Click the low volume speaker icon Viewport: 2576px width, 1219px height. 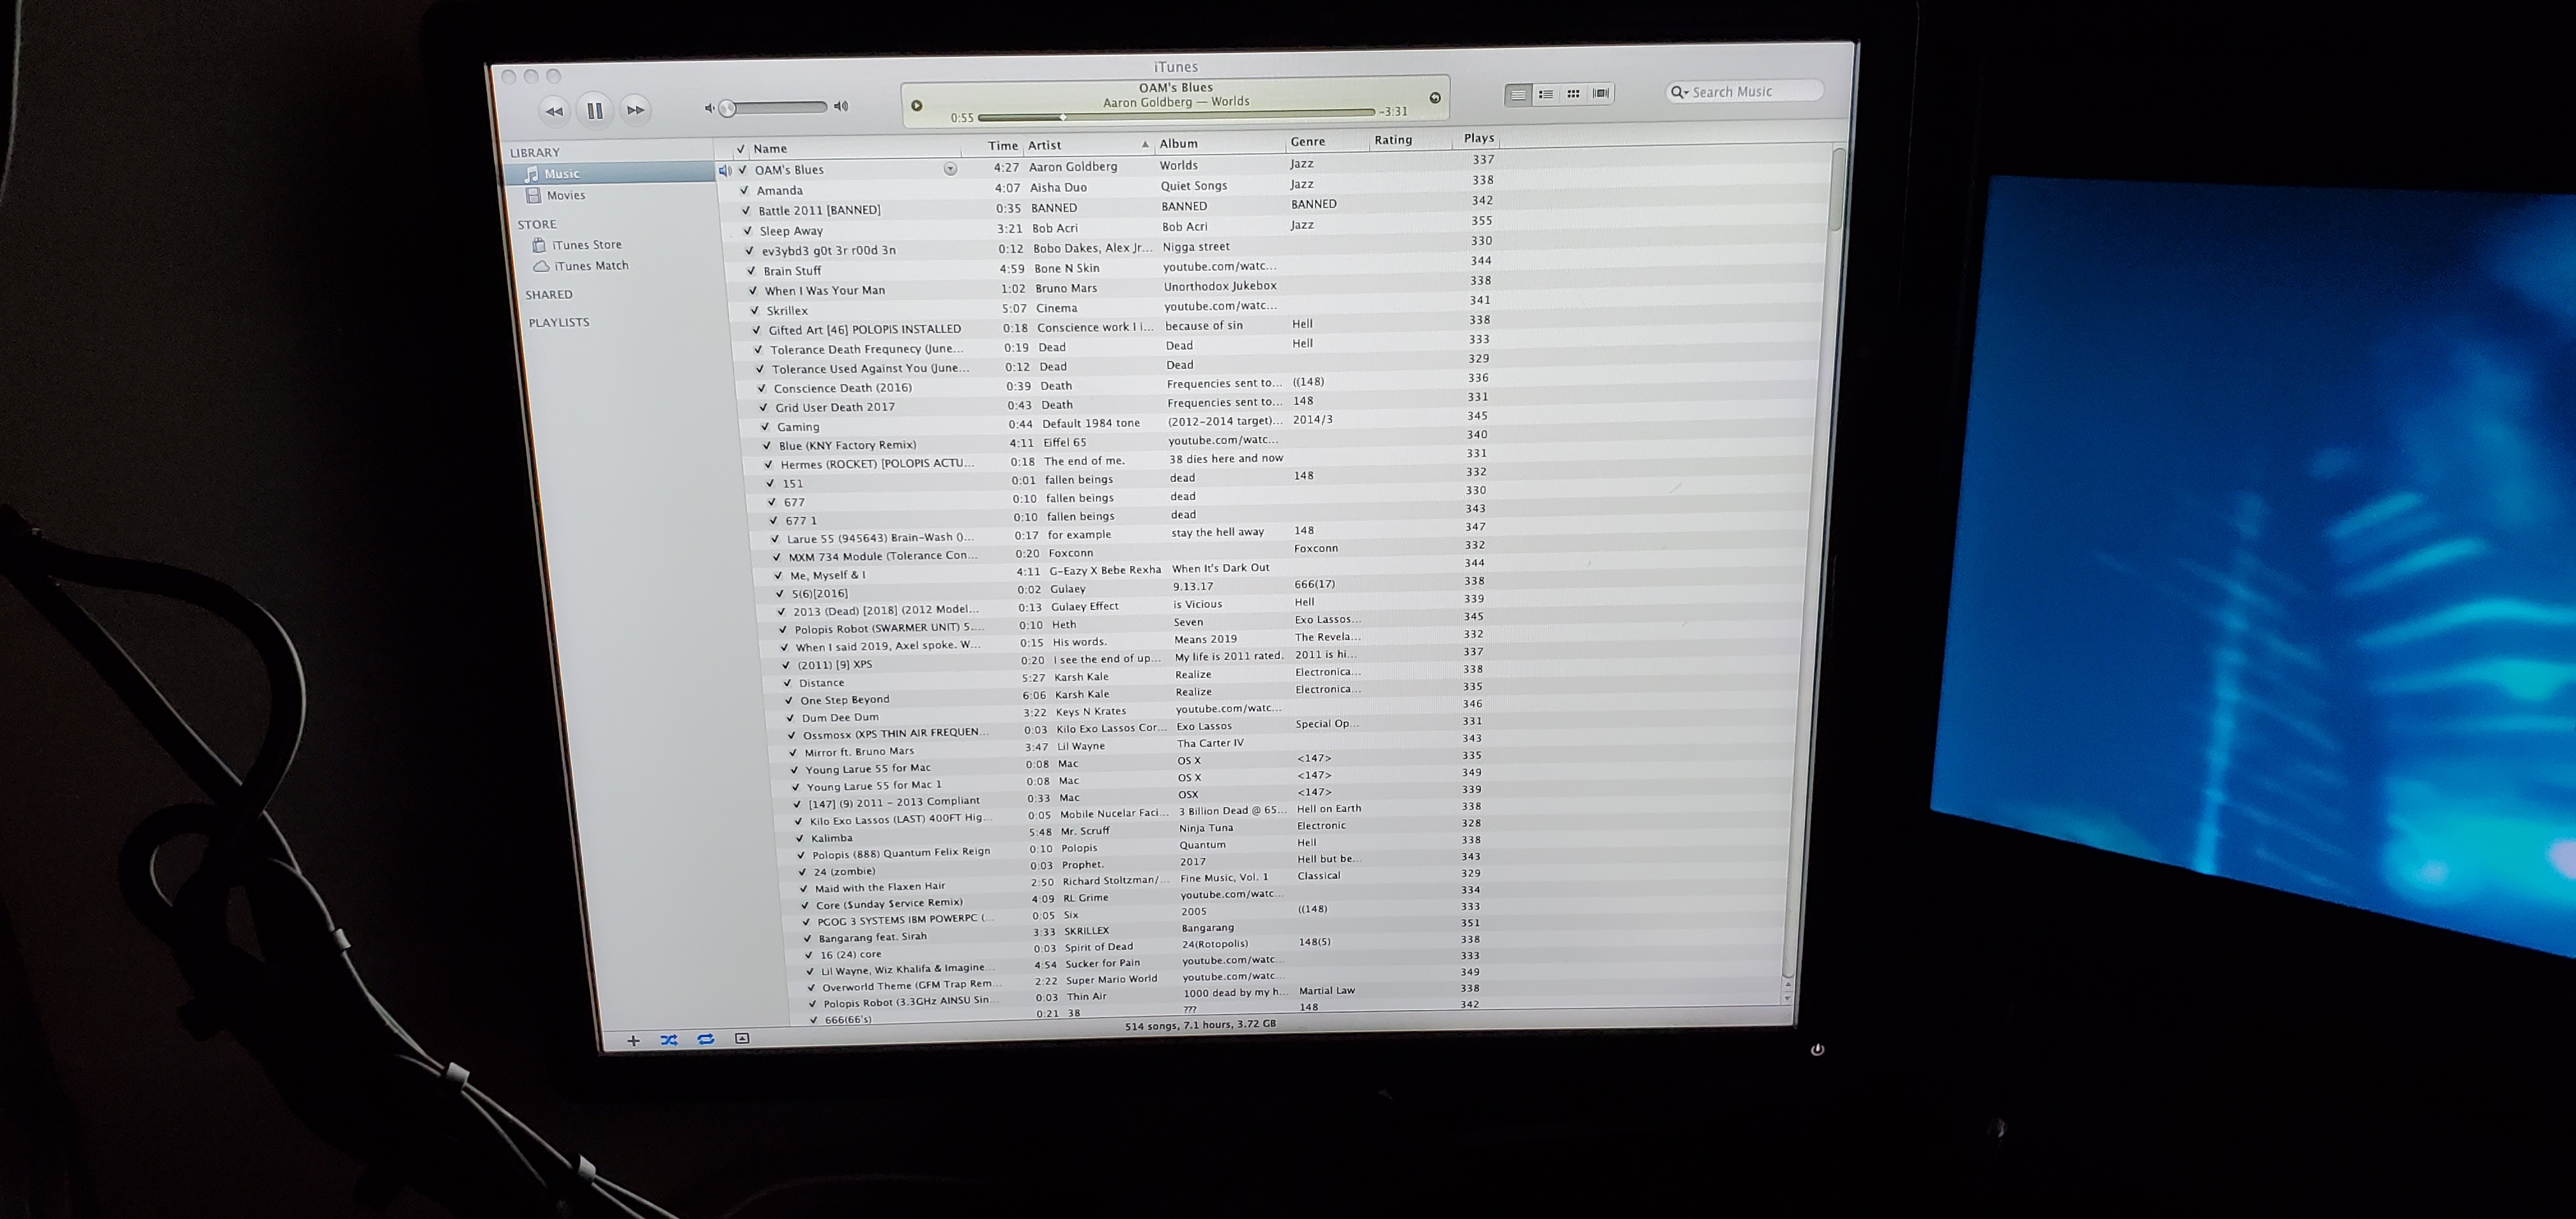coord(709,108)
